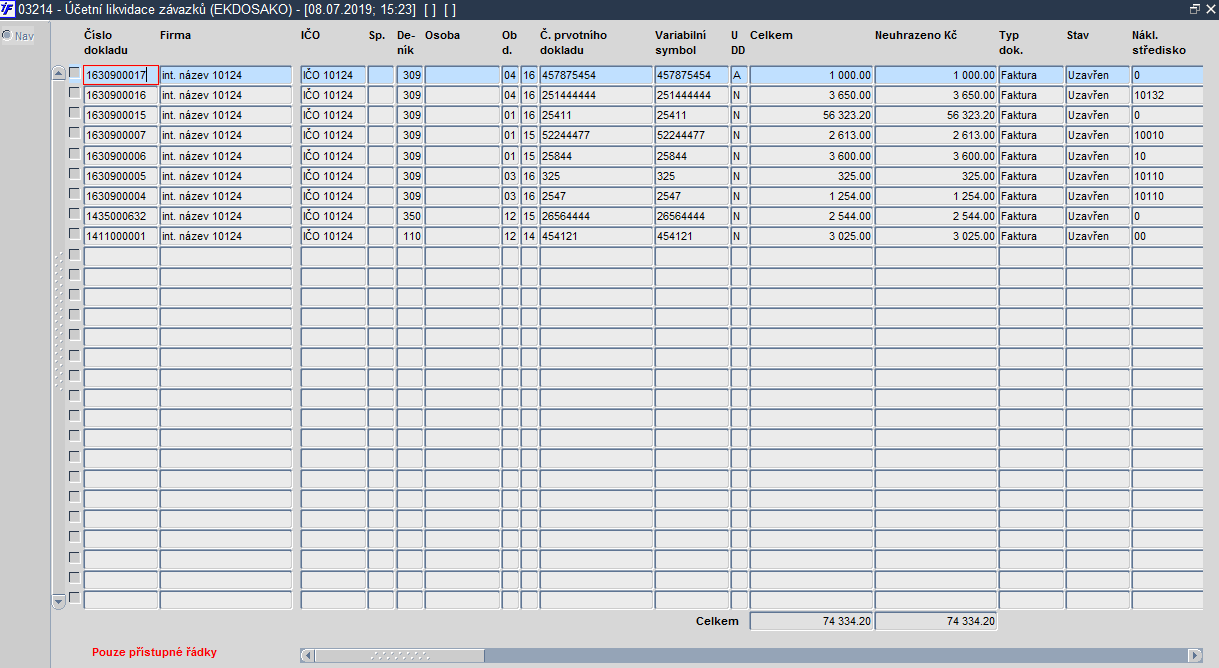The image size is (1219, 668).
Task: Click the Neuhrazeno total field 74 334.20
Action: pos(936,621)
